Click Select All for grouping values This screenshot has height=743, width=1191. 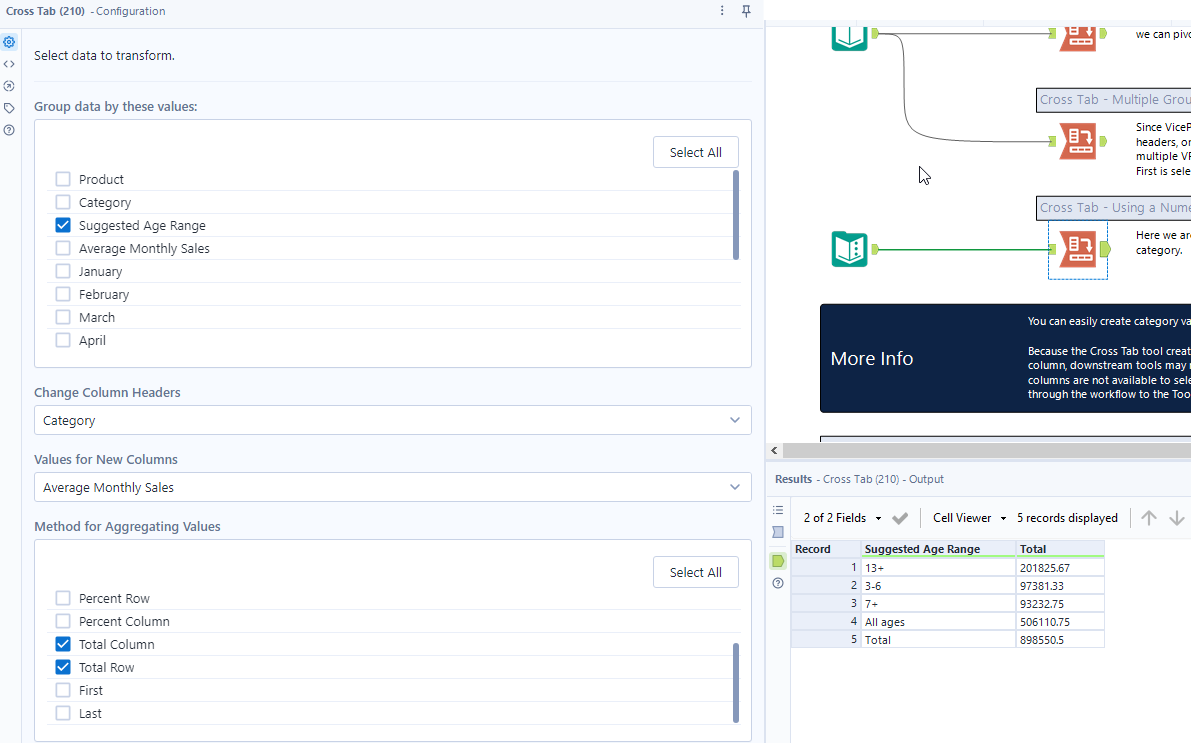(695, 151)
